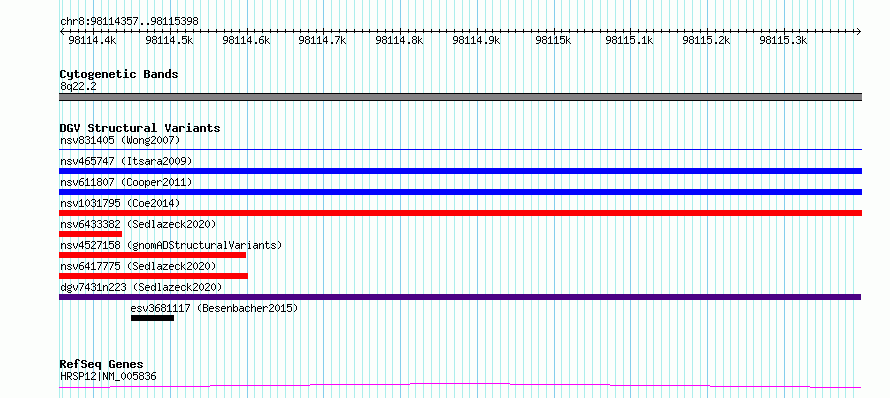Image resolution: width=890 pixels, height=398 pixels.
Task: Click the nsv6417775 red variant bar
Action: coord(153,276)
